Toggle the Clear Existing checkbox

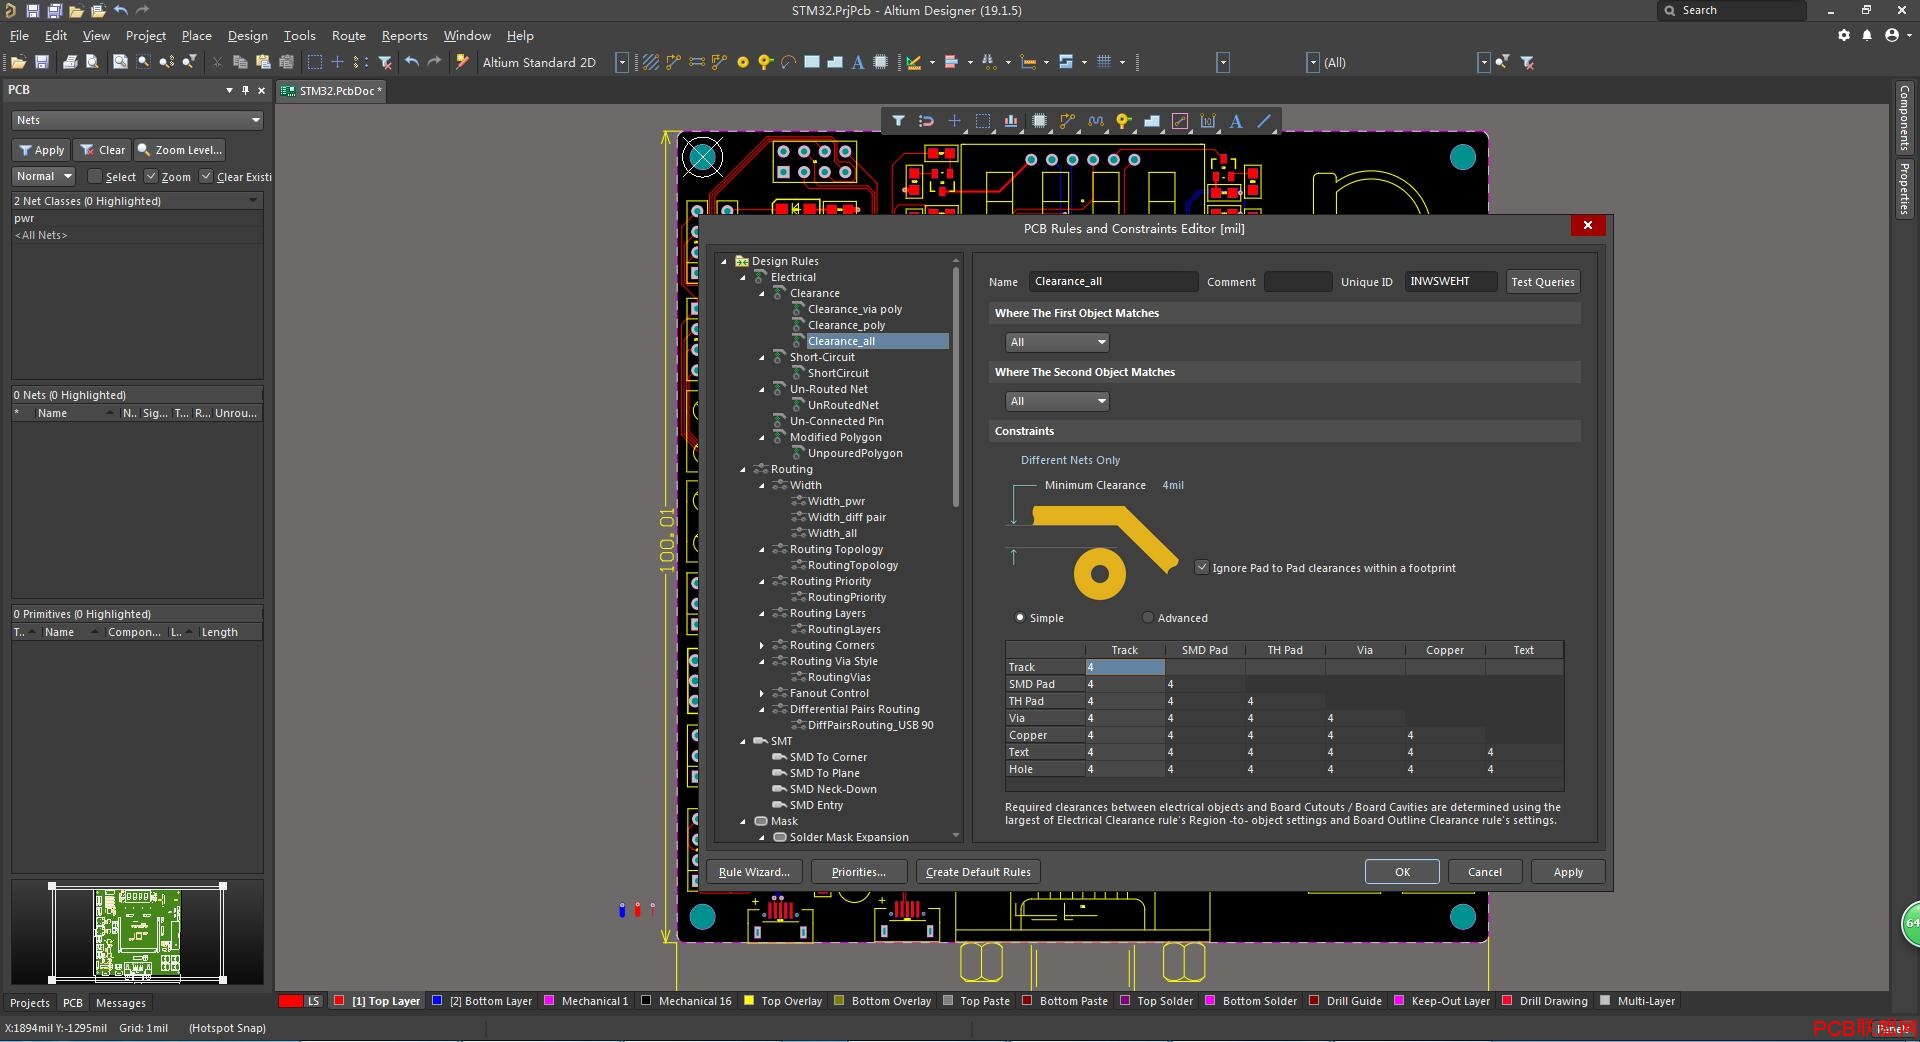click(x=206, y=177)
